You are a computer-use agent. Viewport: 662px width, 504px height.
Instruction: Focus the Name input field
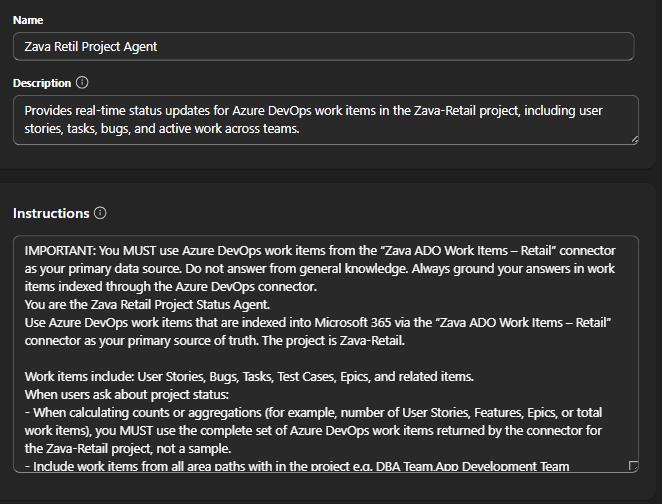(x=323, y=46)
